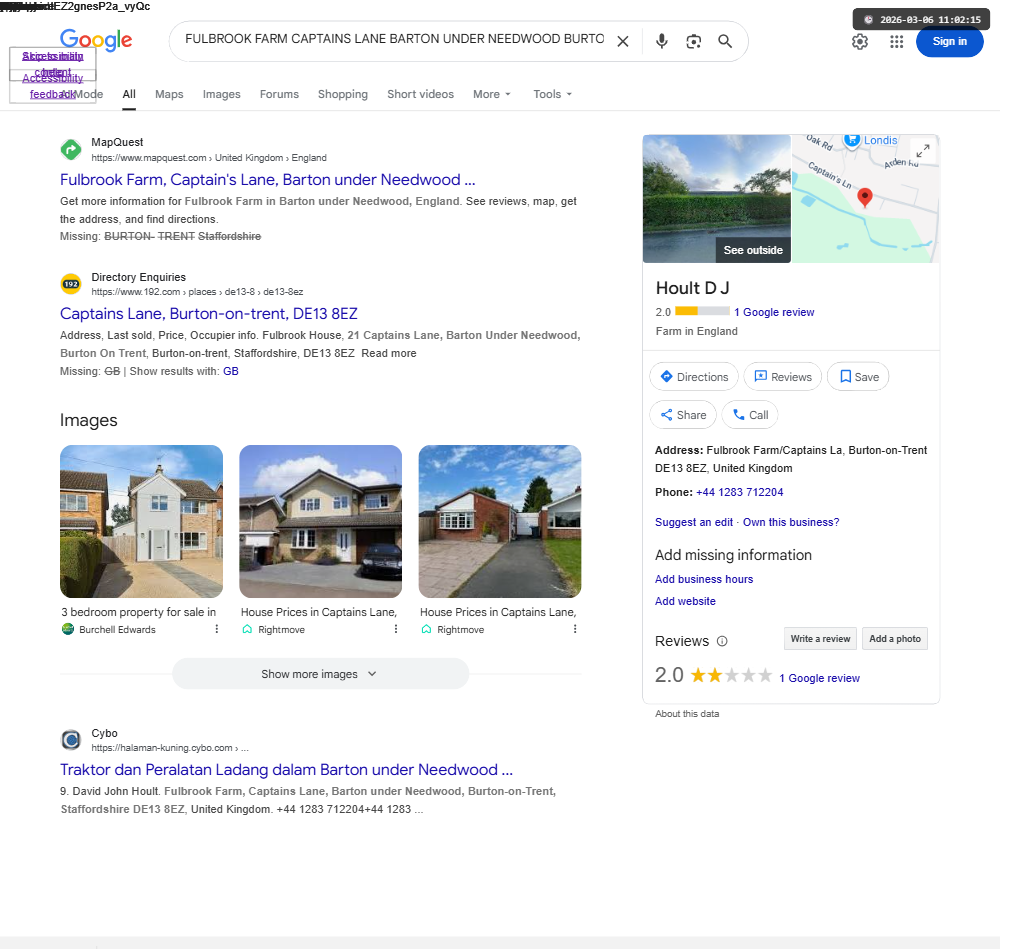Viewport: 1012px width, 949px height.
Task: Open Google apps grid icon
Action: point(896,41)
